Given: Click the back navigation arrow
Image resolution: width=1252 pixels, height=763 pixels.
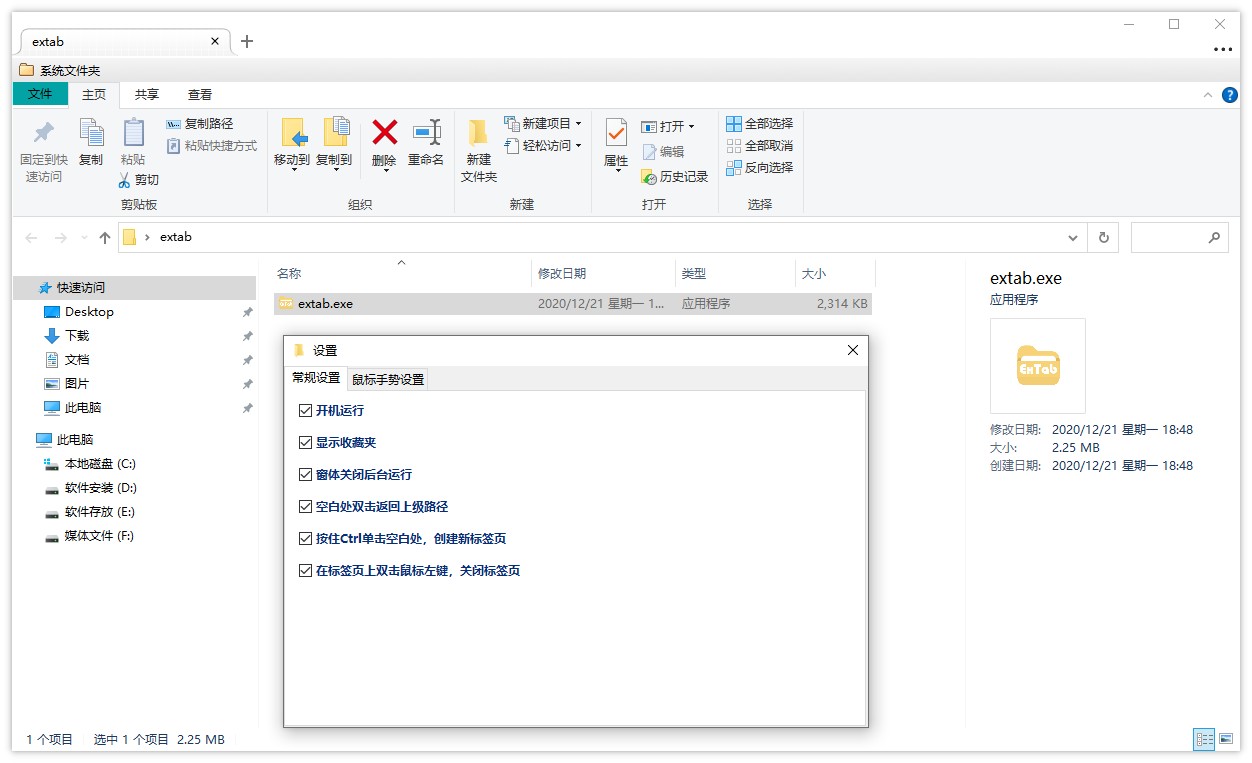Looking at the screenshot, I should 31,238.
